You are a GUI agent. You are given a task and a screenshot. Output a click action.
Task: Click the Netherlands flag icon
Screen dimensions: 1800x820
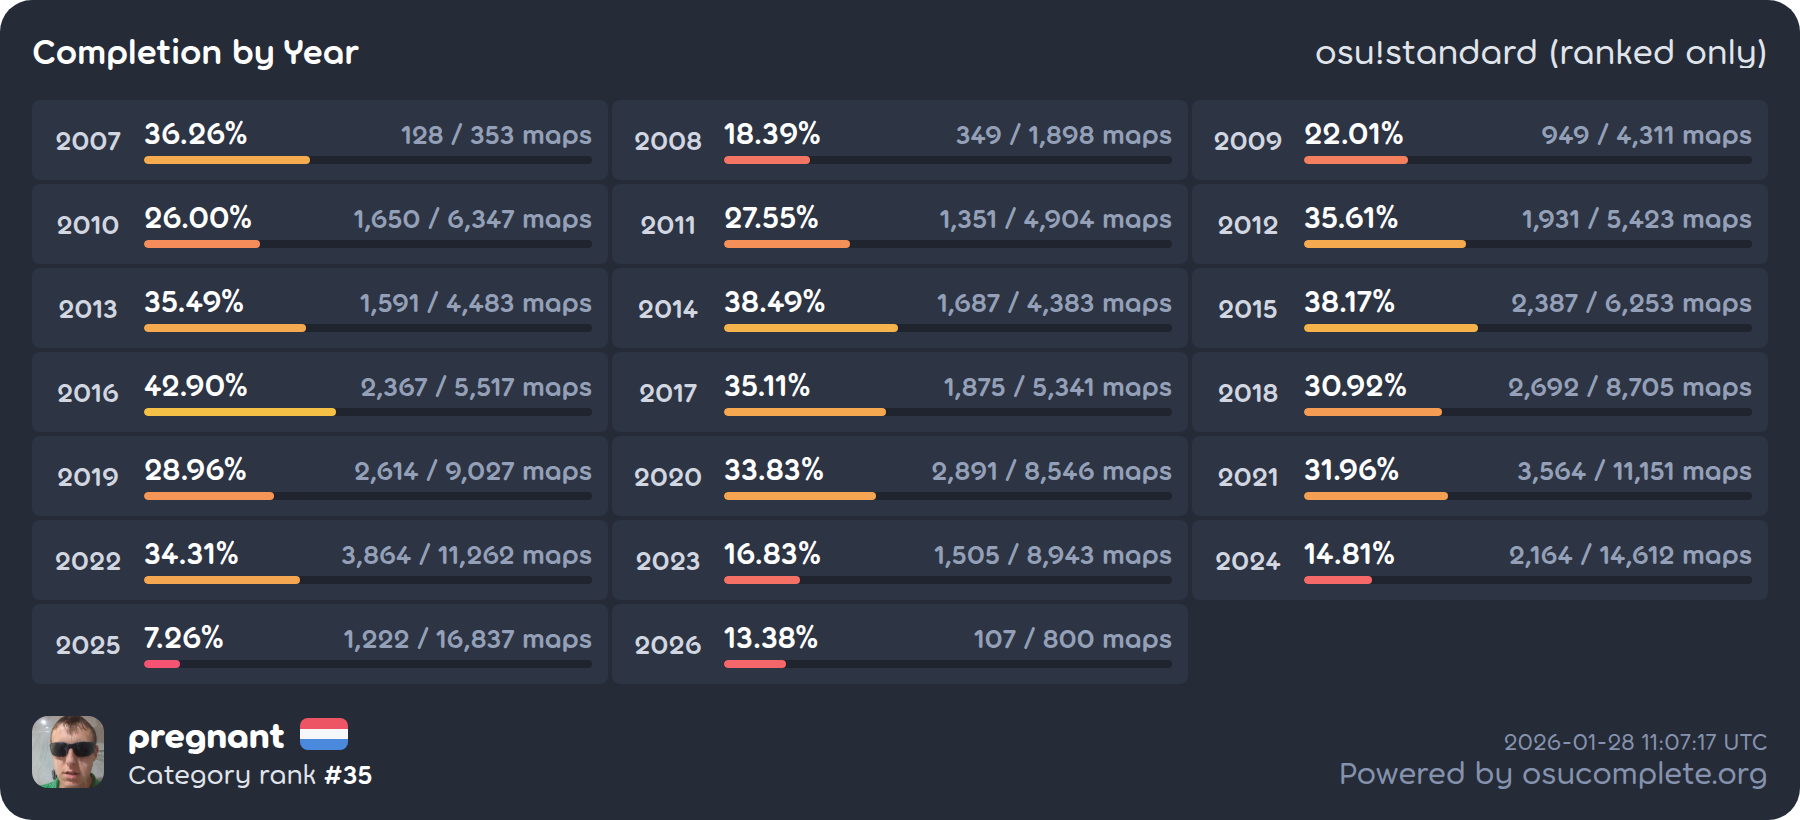coord(324,735)
